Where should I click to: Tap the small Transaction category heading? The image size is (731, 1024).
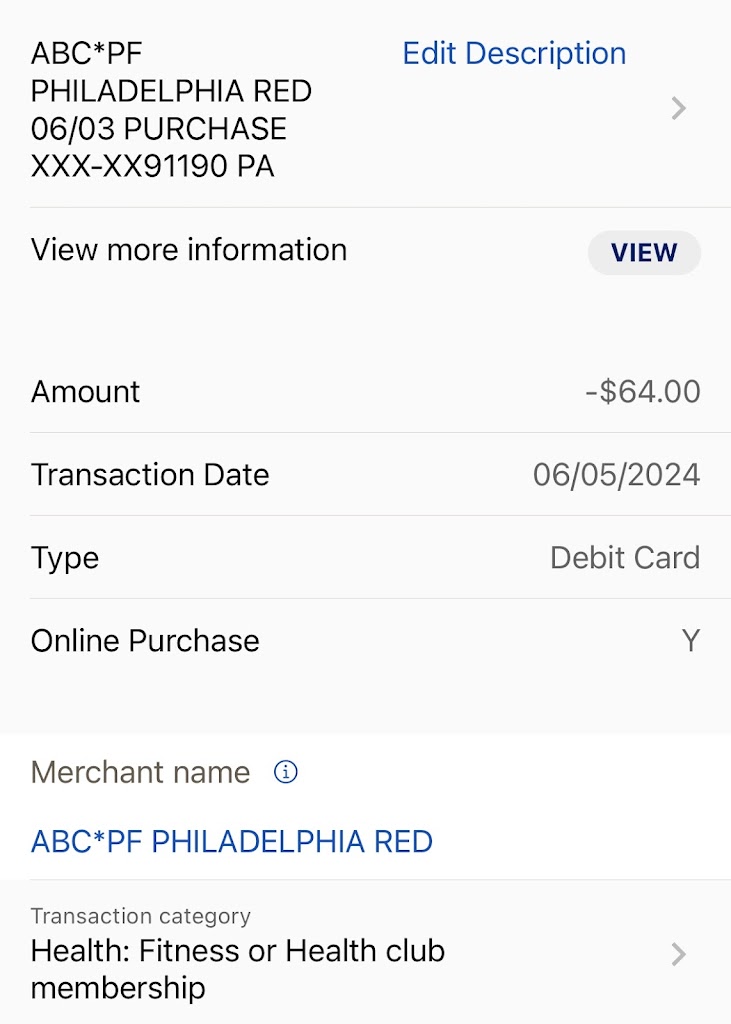click(141, 916)
